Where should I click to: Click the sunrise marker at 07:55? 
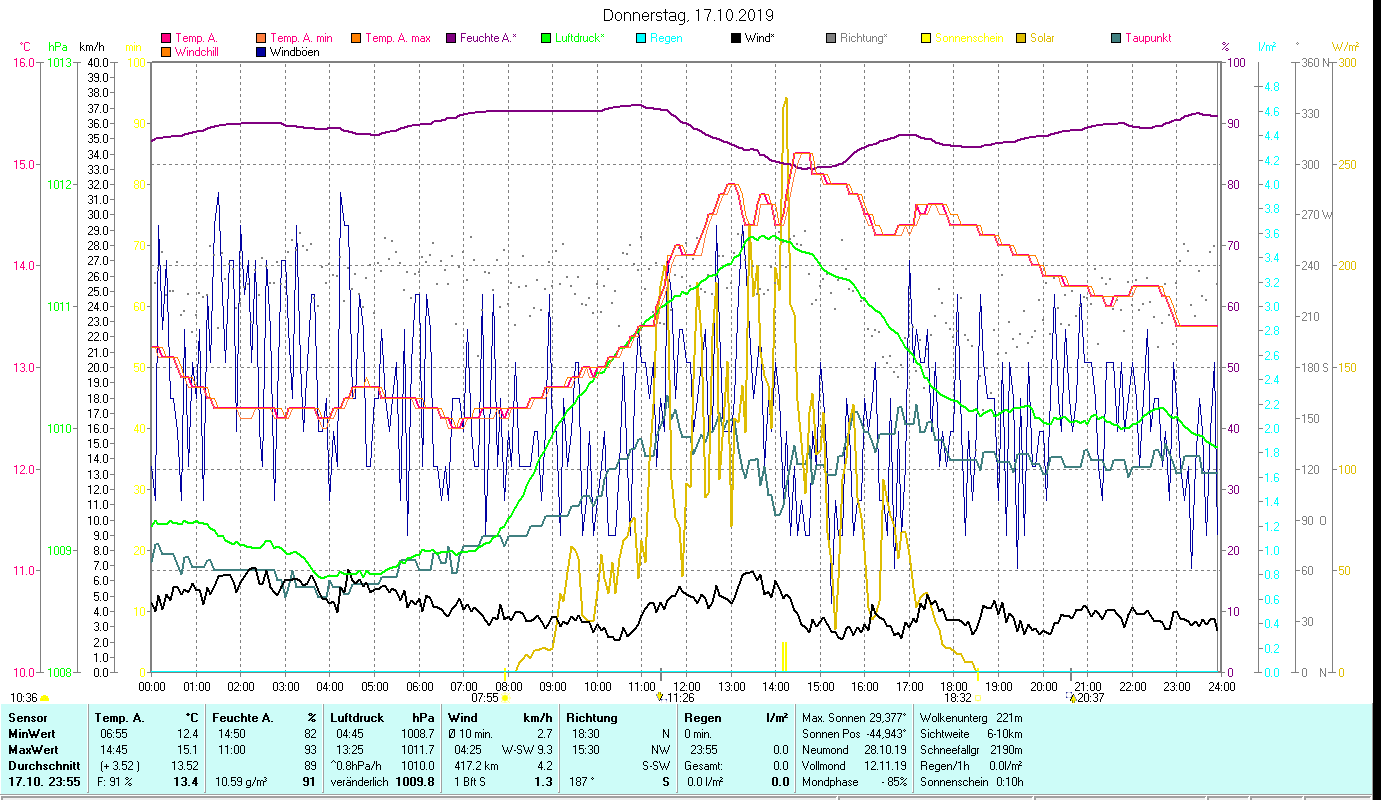[505, 698]
